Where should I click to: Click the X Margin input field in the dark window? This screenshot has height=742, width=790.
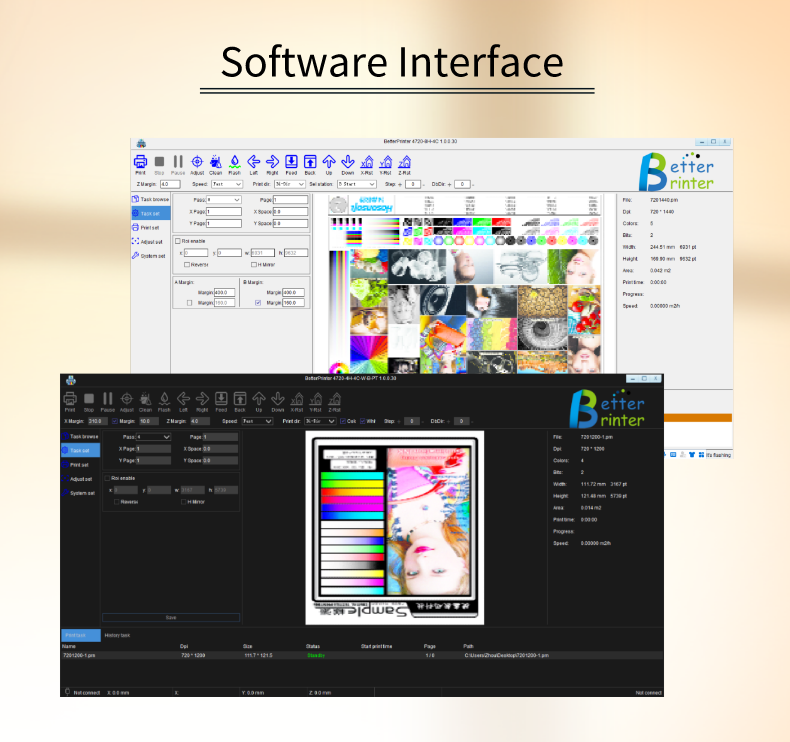click(96, 421)
